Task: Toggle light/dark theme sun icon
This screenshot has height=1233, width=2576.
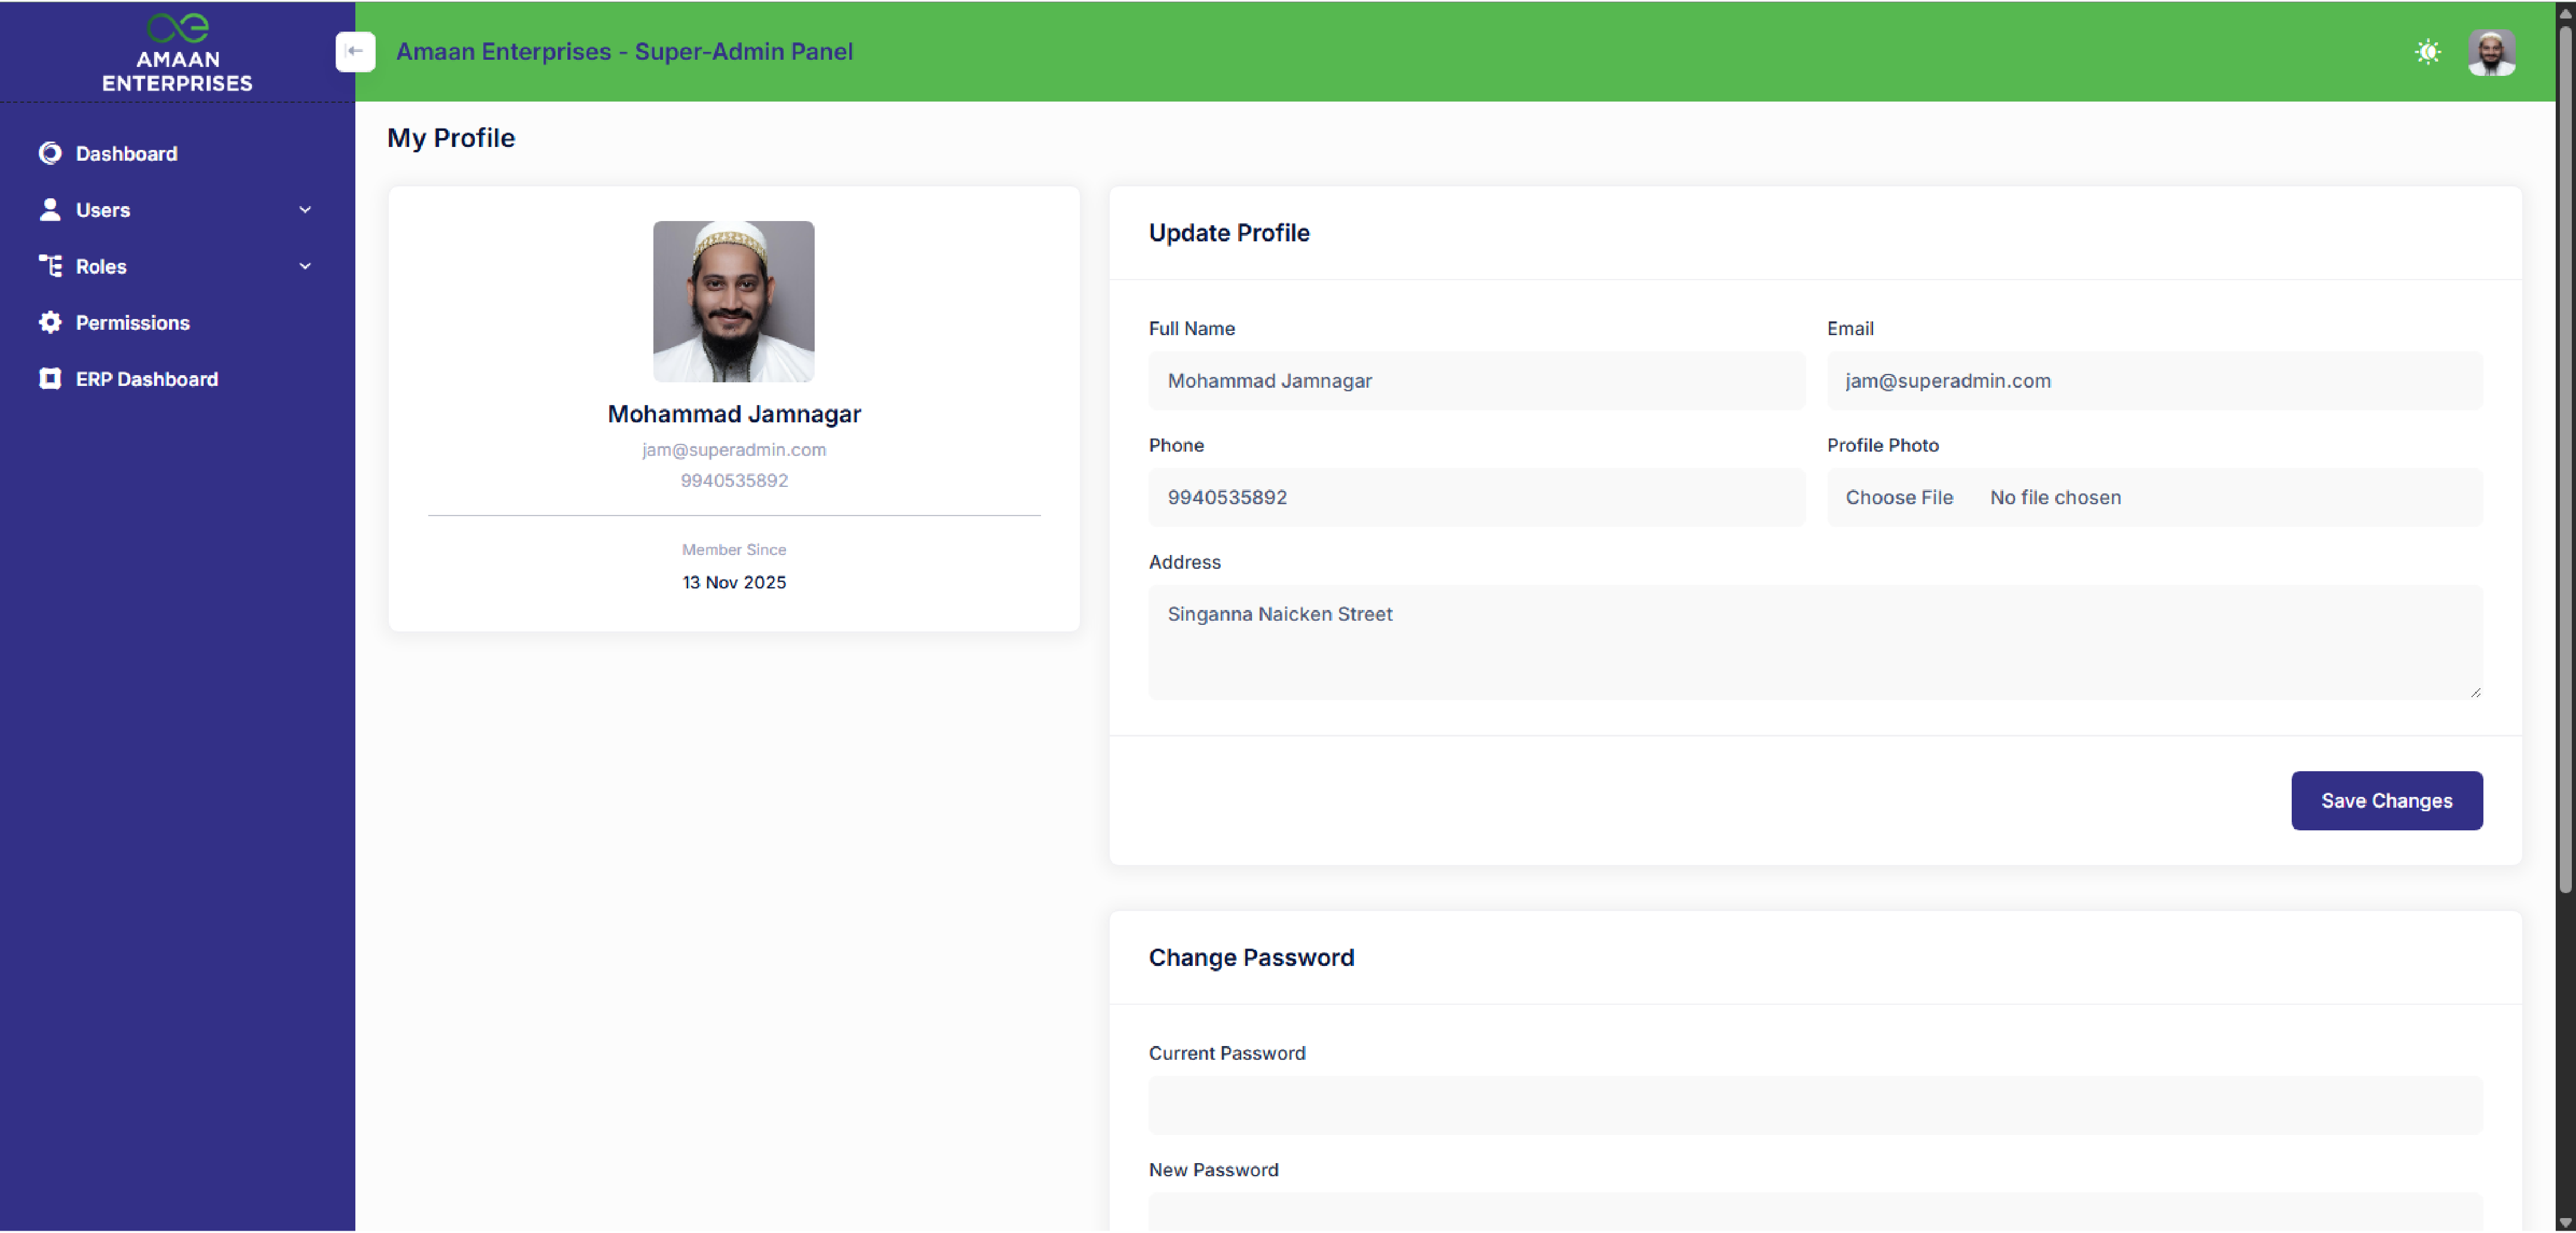Action: [2428, 51]
